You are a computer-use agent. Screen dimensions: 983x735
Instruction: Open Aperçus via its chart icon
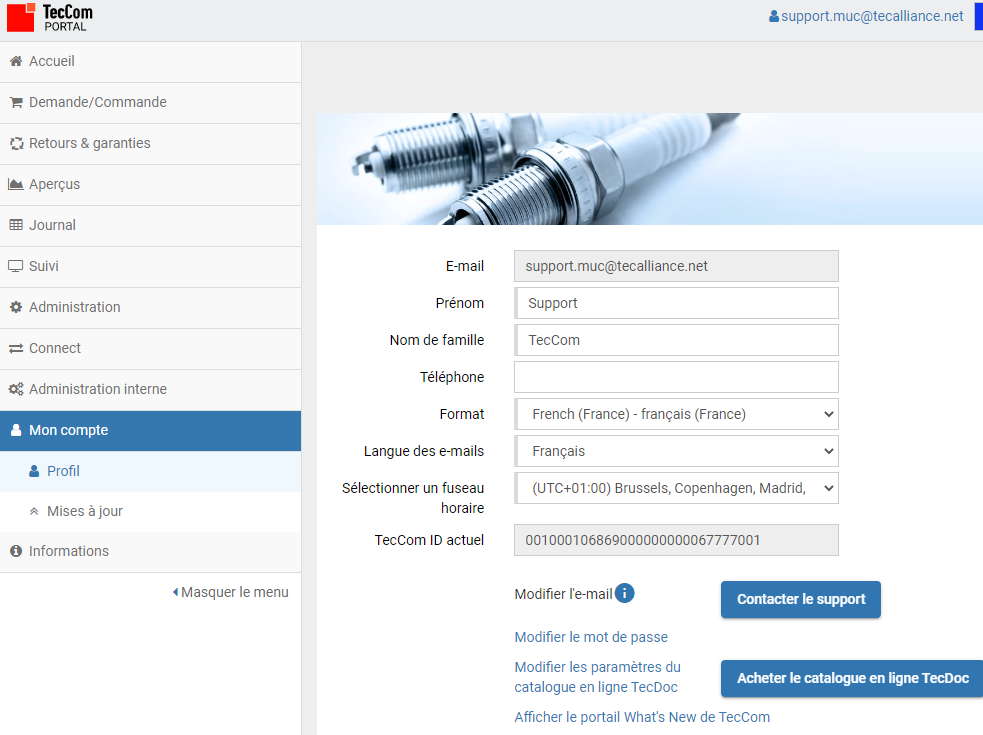[x=15, y=184]
